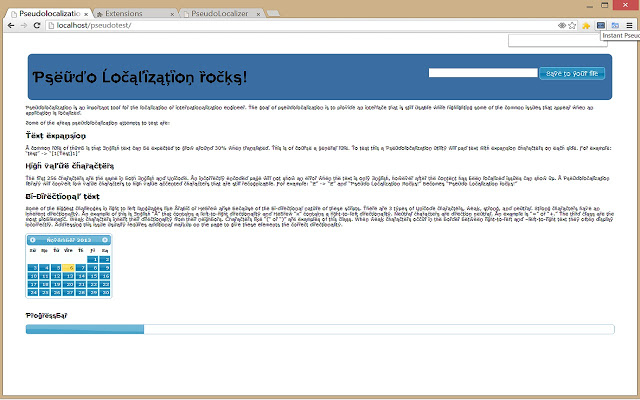The image size is (640, 400).
Task: Click the 'Save to your file' button
Action: 572,73
